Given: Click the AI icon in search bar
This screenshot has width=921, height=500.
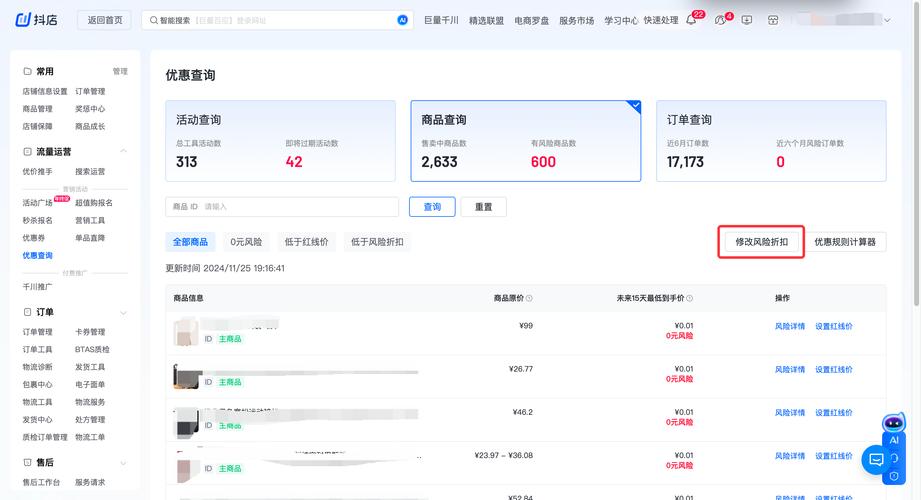Looking at the screenshot, I should (402, 20).
